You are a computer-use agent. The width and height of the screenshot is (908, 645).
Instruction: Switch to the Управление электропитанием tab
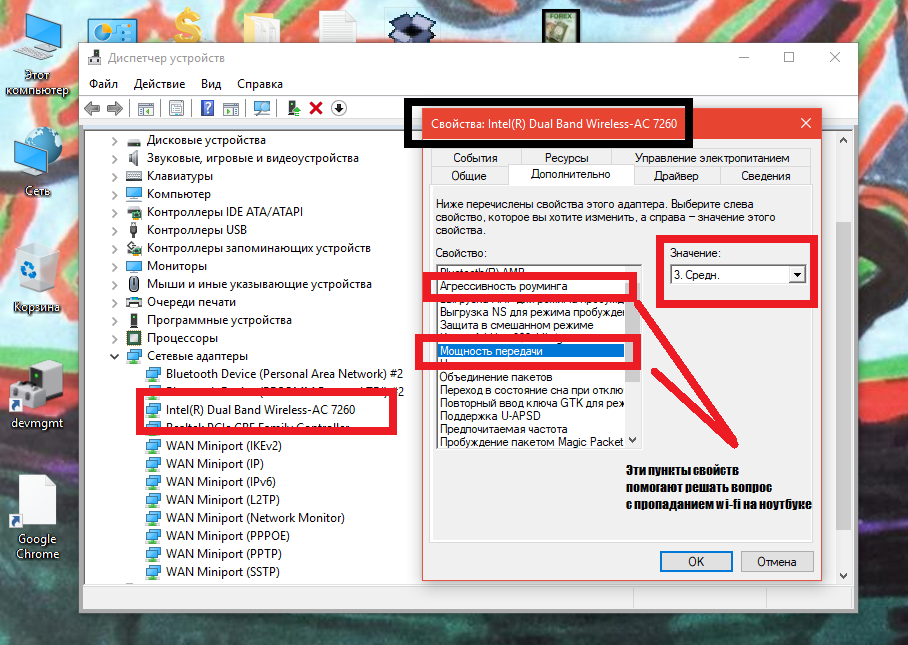(712, 157)
